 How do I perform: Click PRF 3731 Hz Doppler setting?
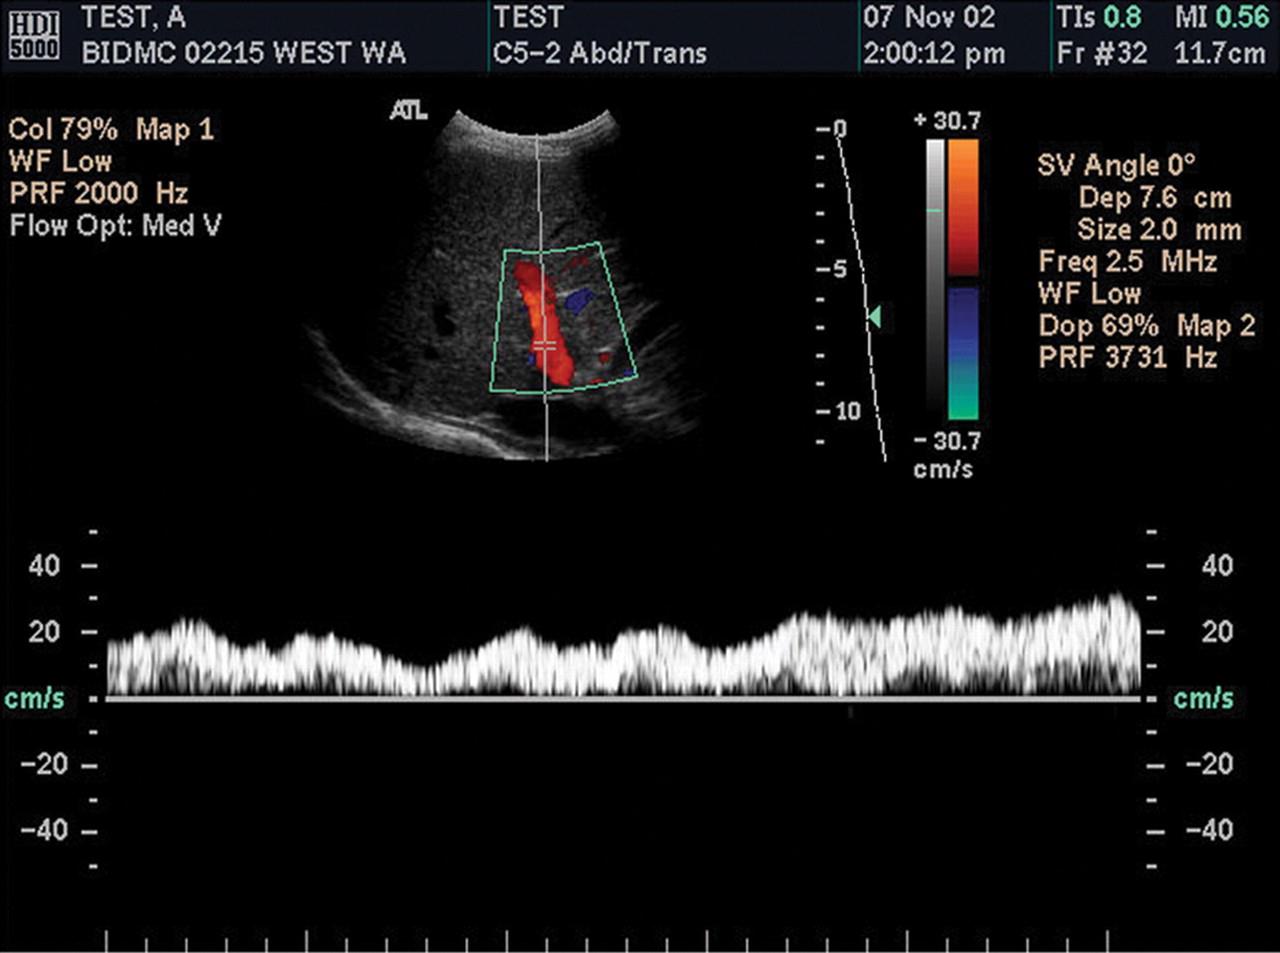[x=1128, y=358]
